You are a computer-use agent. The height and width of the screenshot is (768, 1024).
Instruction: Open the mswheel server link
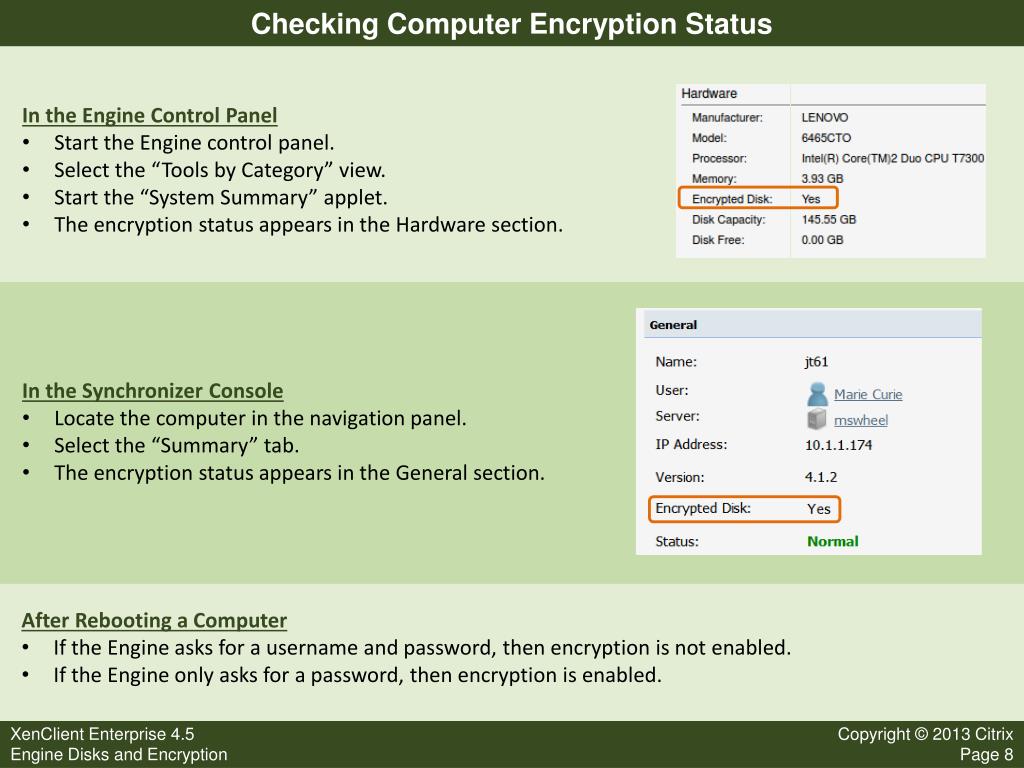861,420
